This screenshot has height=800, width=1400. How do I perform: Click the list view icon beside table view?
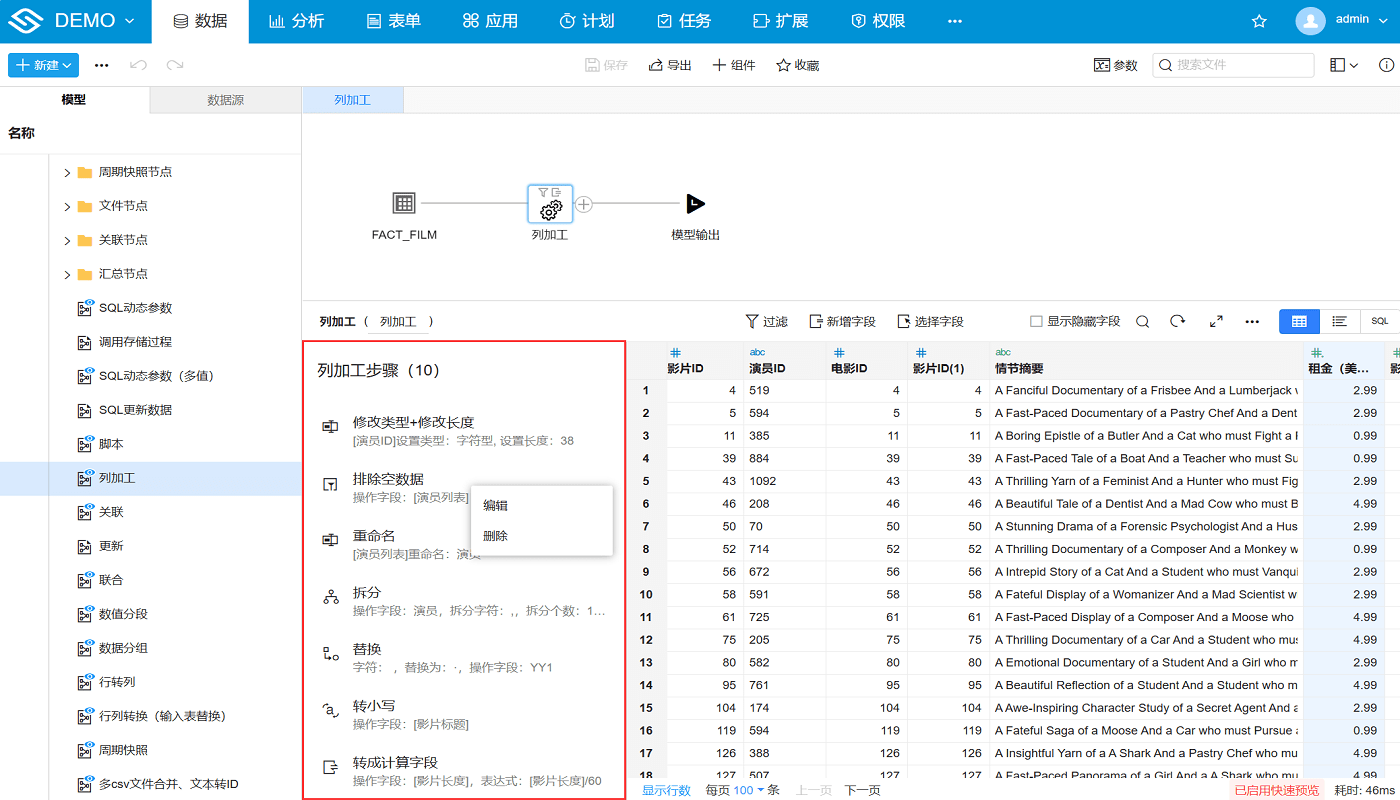click(1338, 321)
